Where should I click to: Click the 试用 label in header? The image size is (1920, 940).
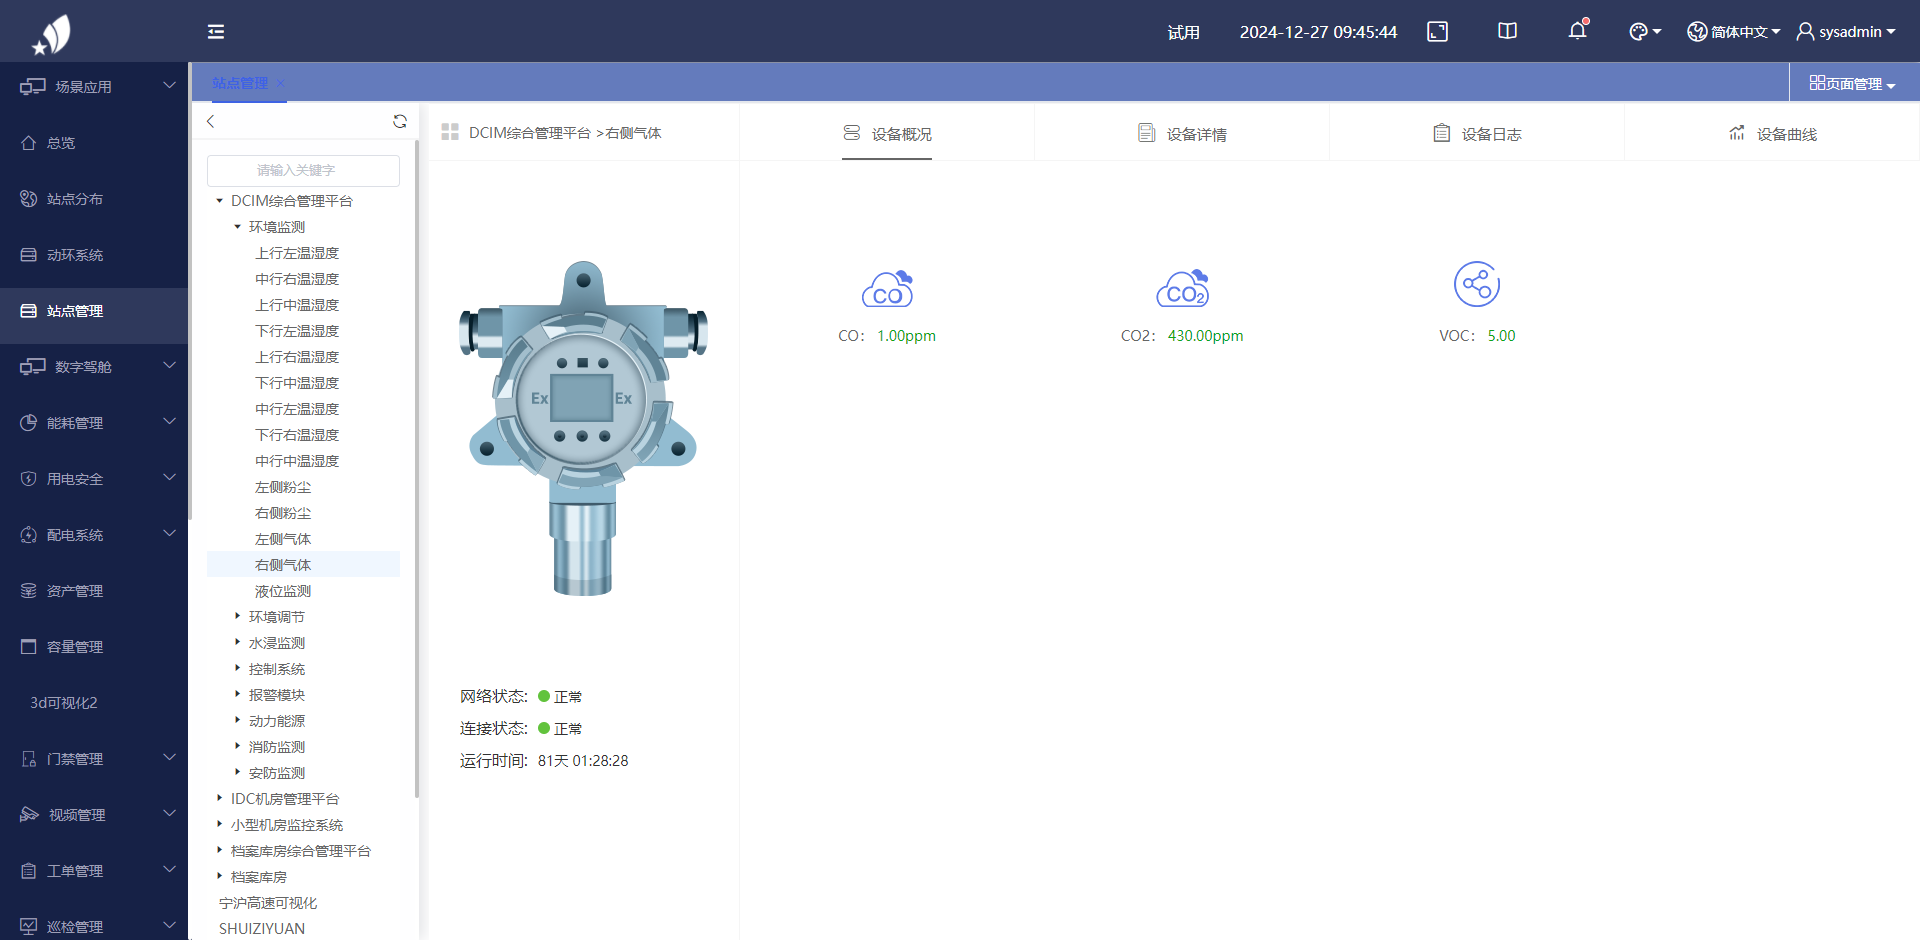[1184, 32]
